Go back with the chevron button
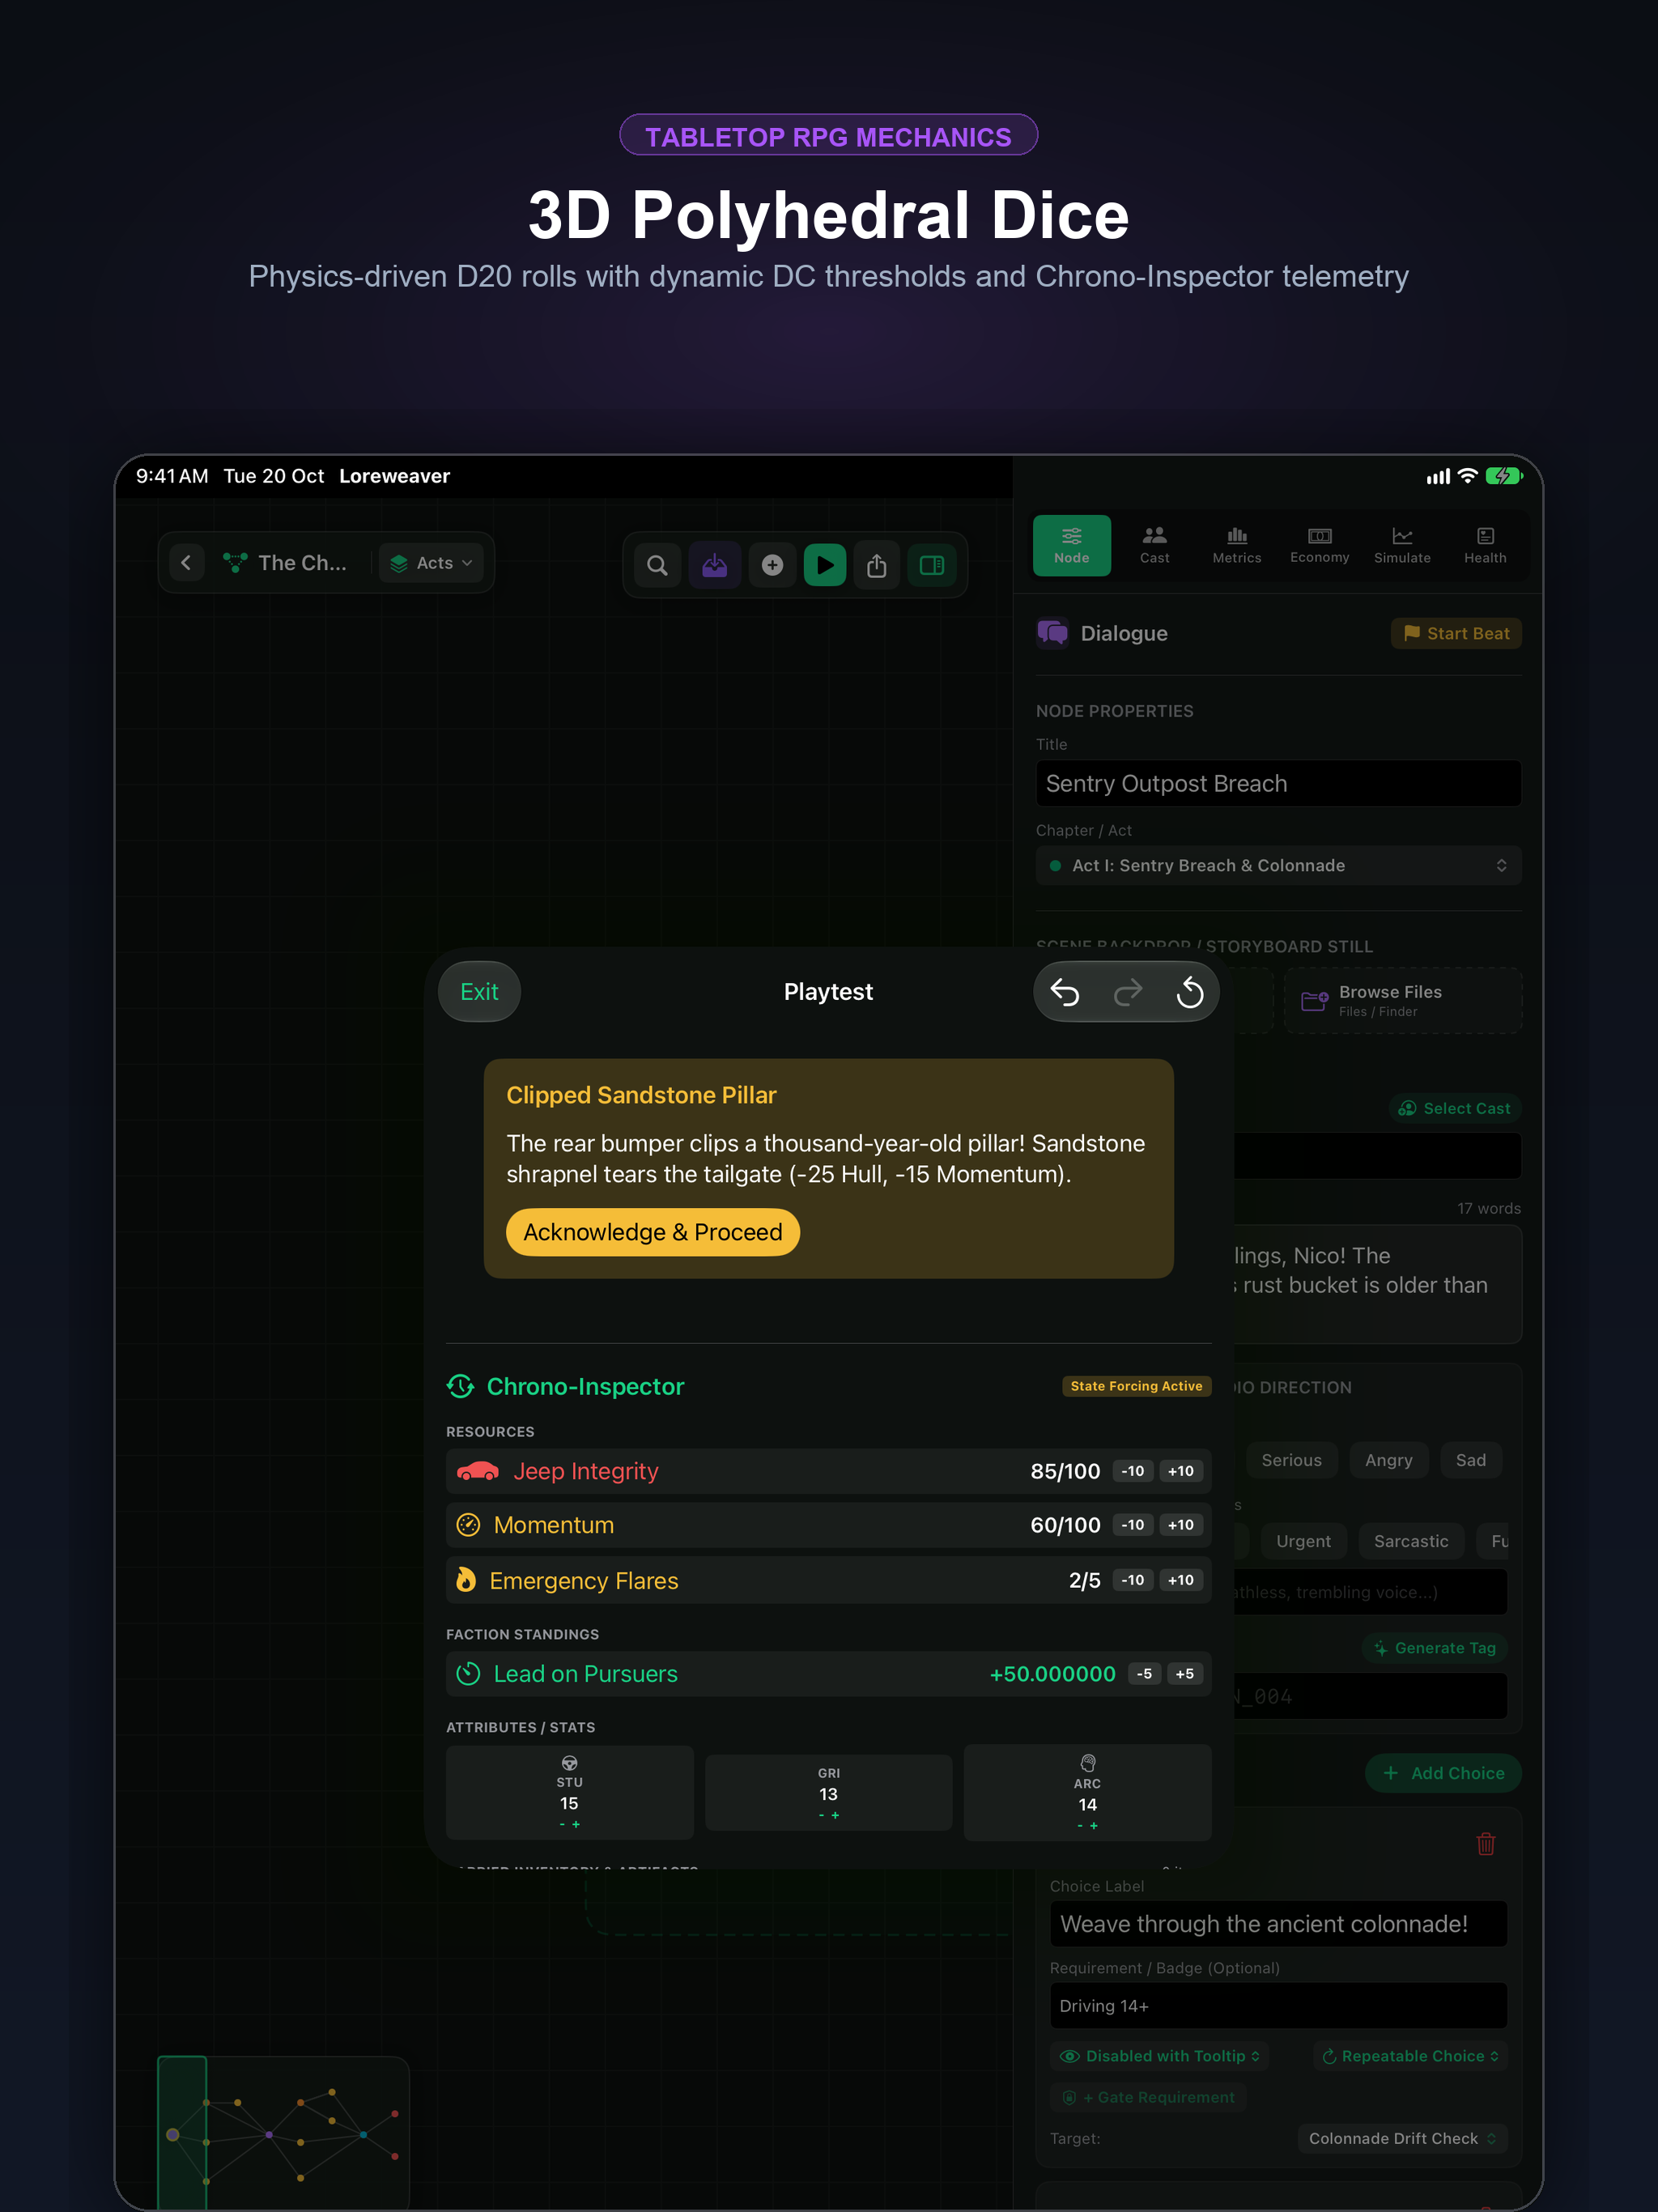The height and width of the screenshot is (2212, 1658). (x=186, y=563)
